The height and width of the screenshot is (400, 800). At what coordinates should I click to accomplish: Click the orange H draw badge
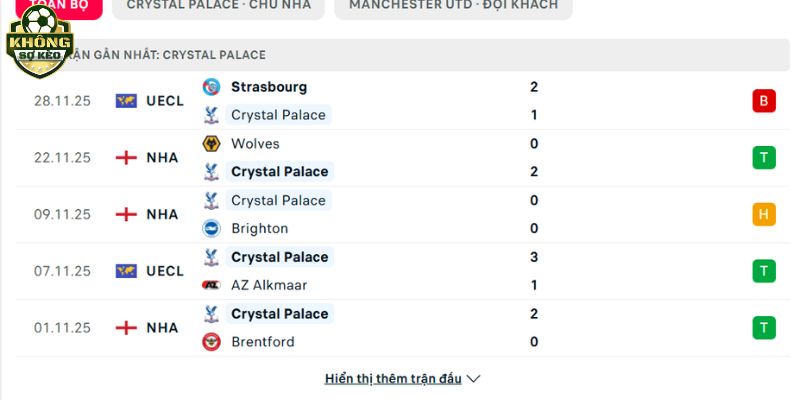764,214
